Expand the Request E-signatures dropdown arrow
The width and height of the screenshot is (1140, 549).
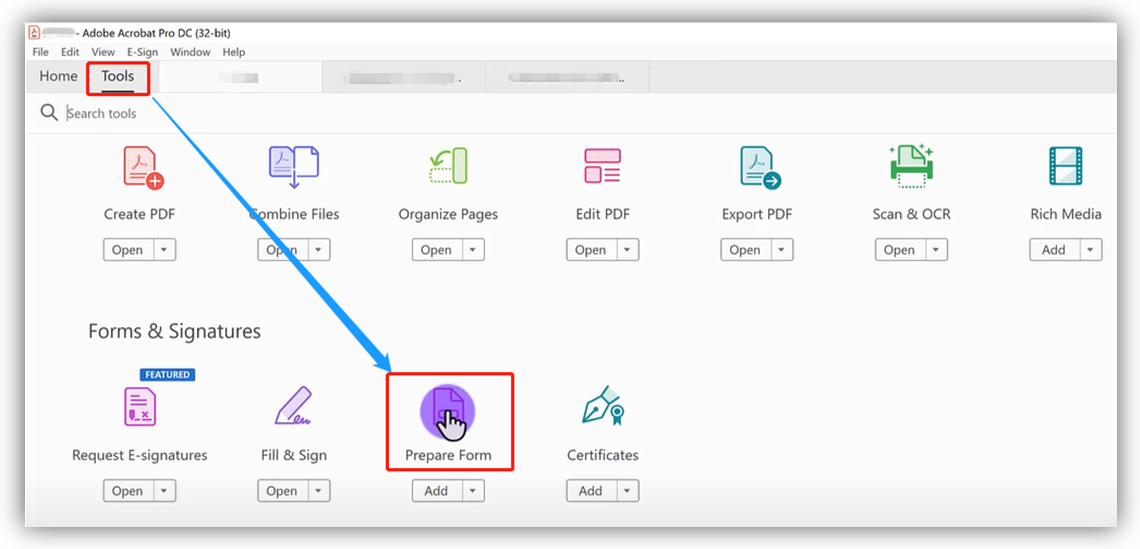[x=164, y=491]
